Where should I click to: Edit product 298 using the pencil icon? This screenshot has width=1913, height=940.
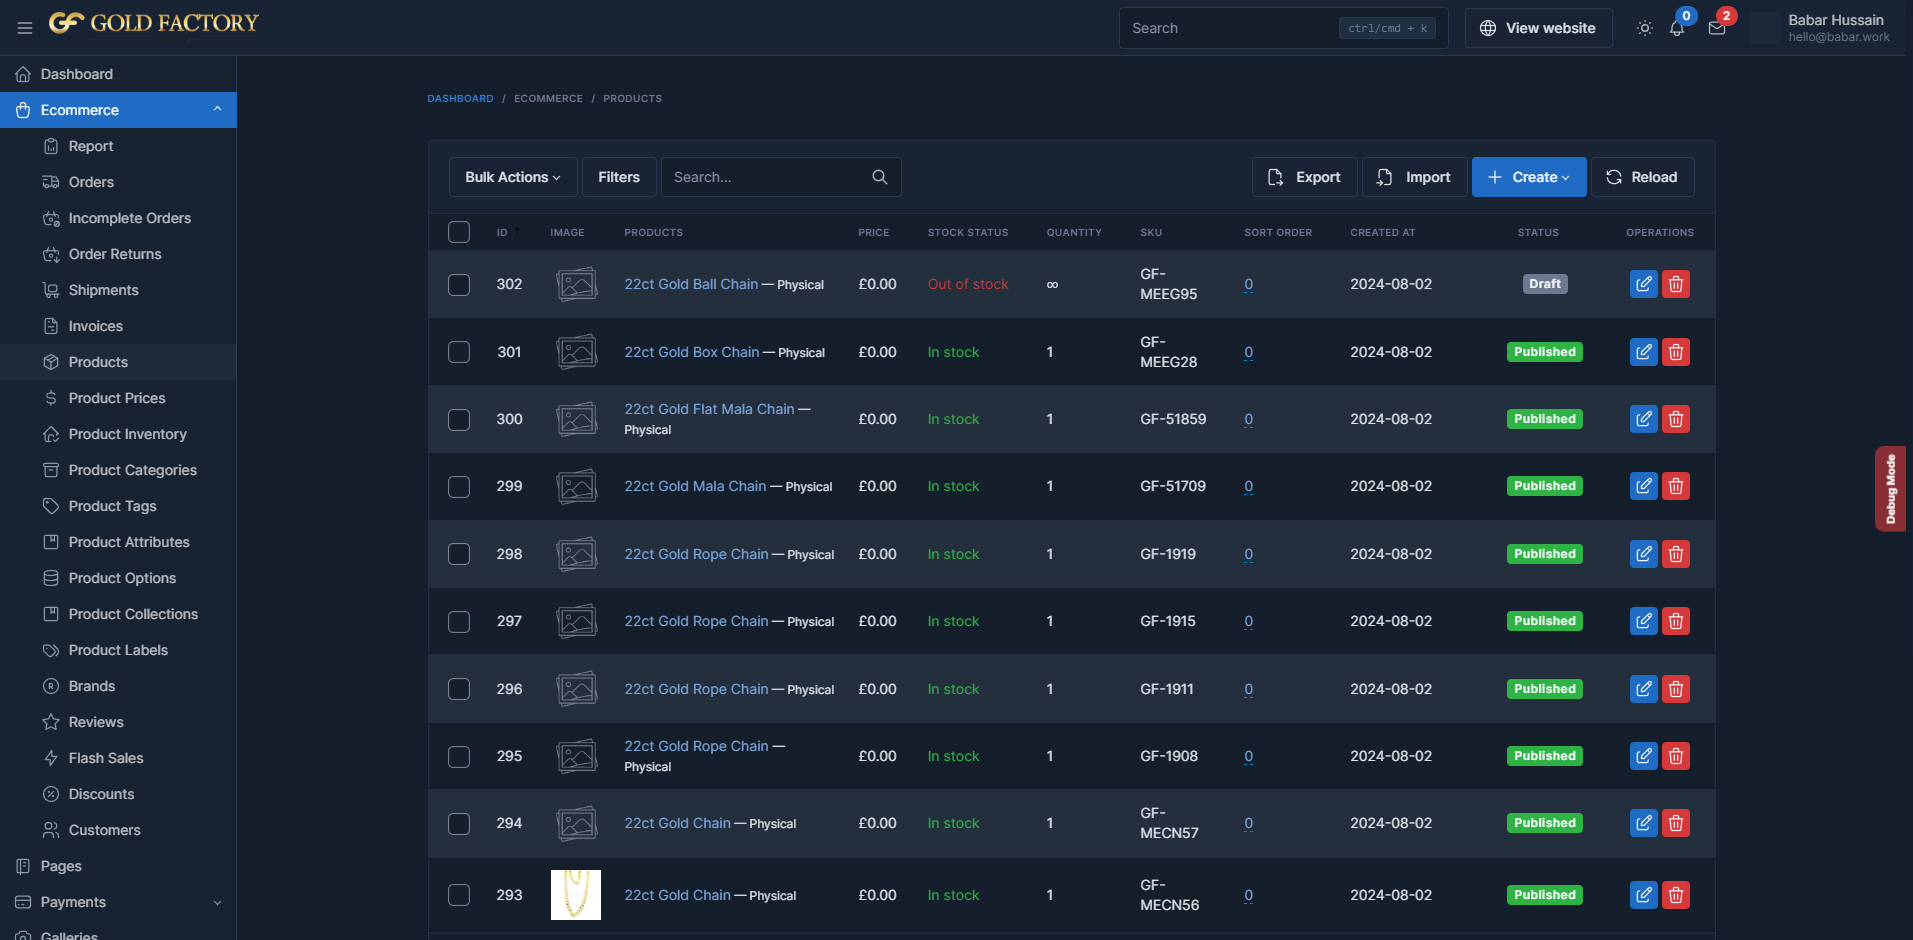(x=1643, y=554)
